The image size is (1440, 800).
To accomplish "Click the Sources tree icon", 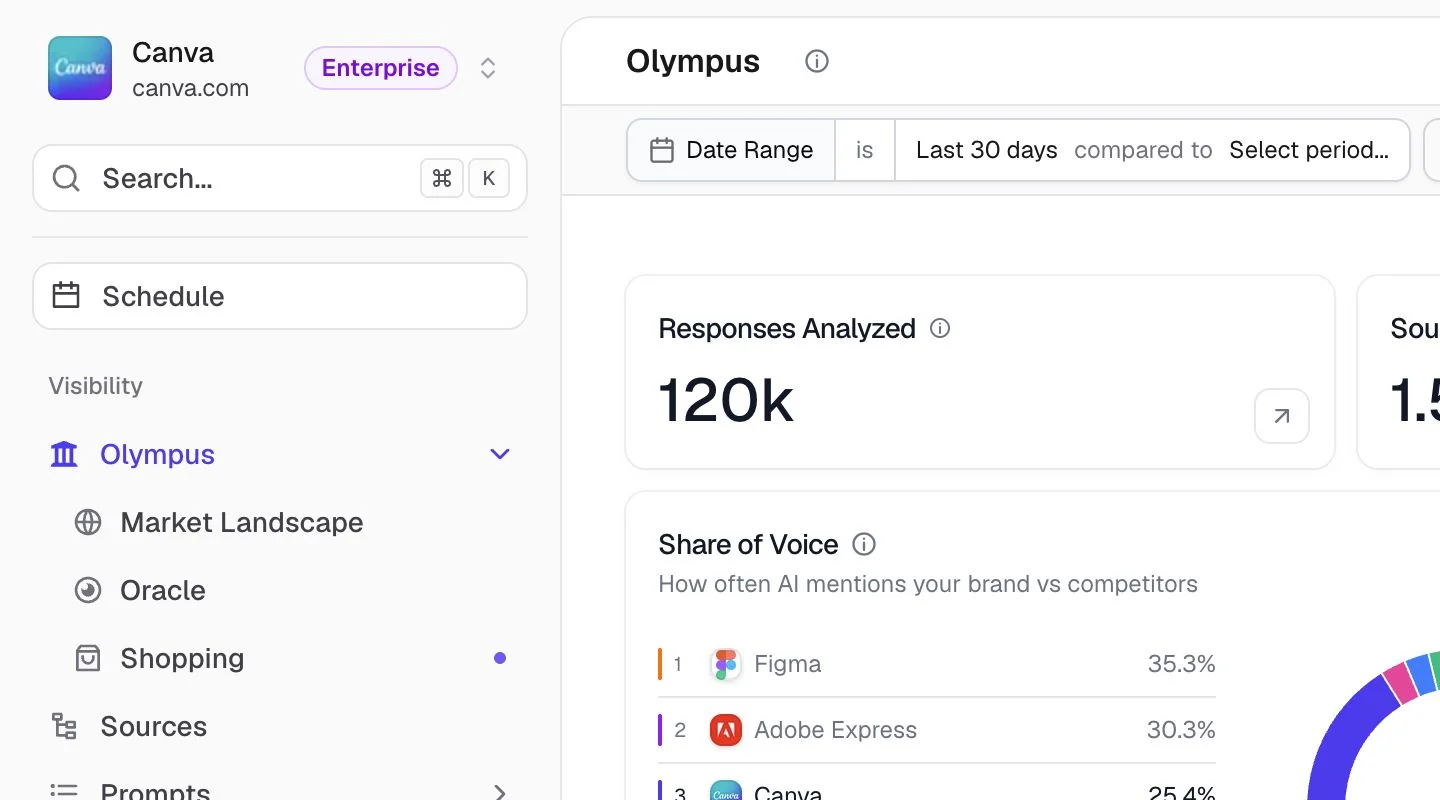I will tap(64, 726).
